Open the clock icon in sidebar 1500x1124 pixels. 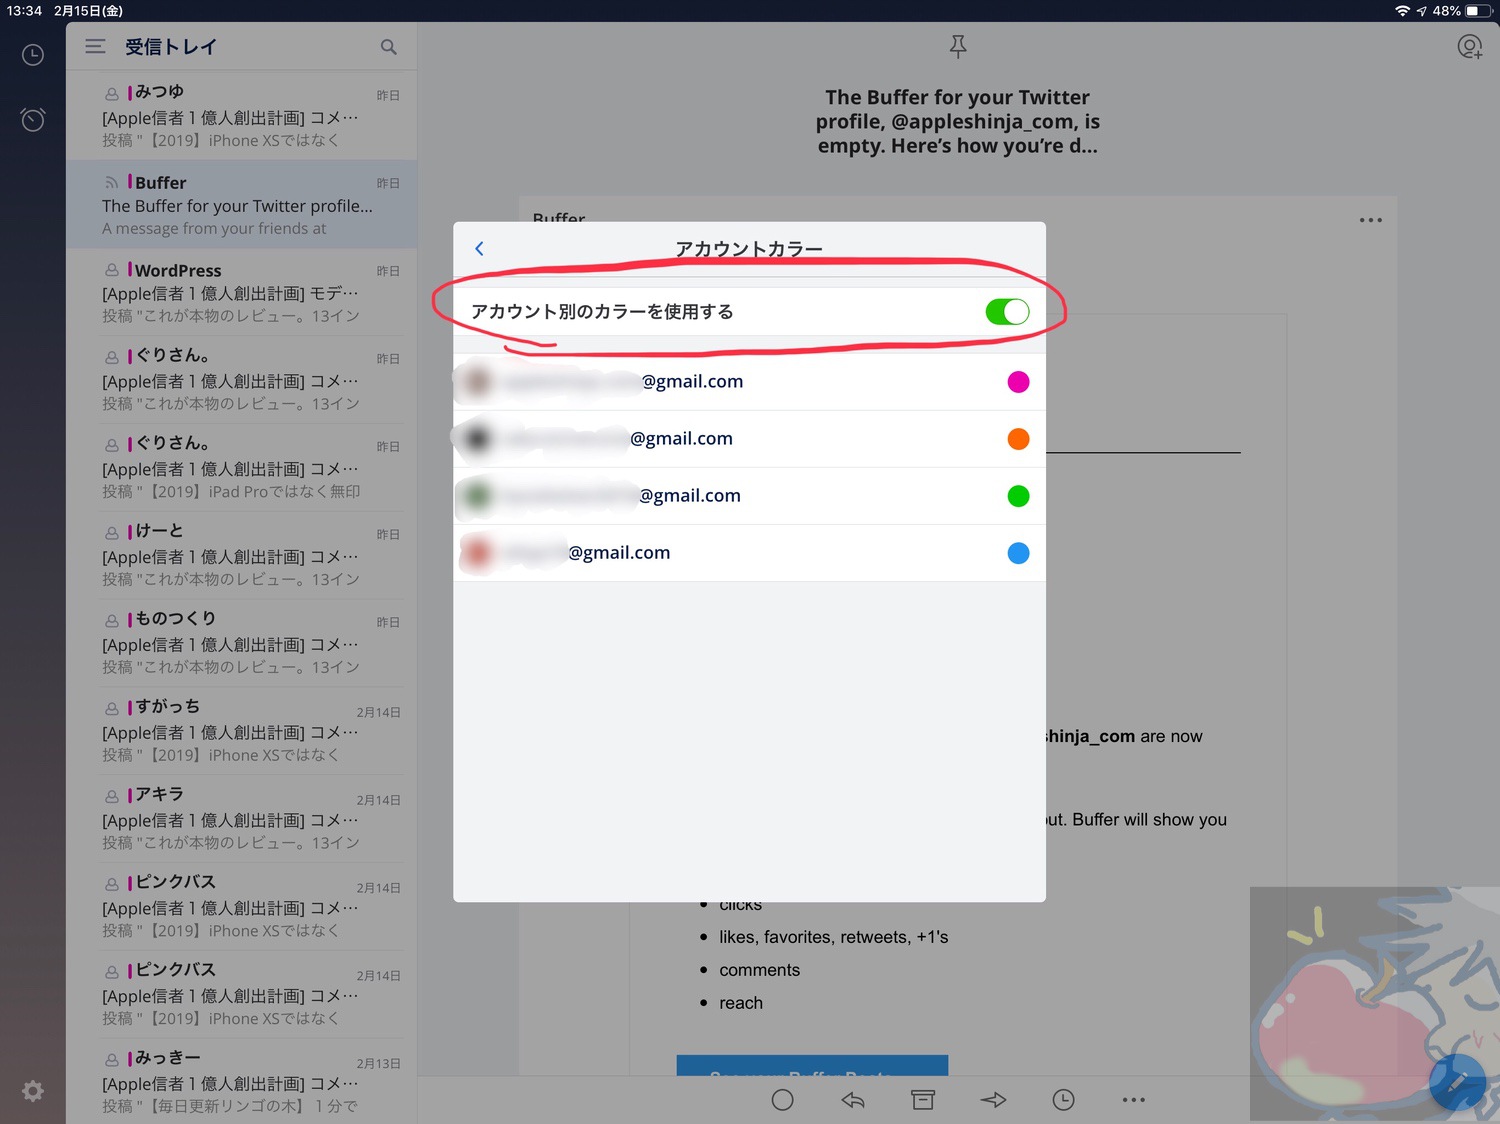(x=33, y=55)
